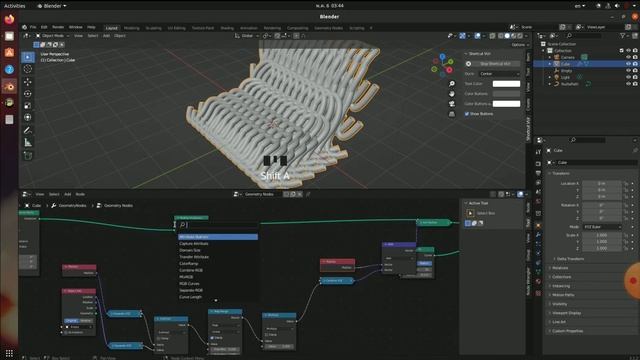Click the Color Buttons gray swatch
The width and height of the screenshot is (640, 360).
pyautogui.click(x=506, y=94)
